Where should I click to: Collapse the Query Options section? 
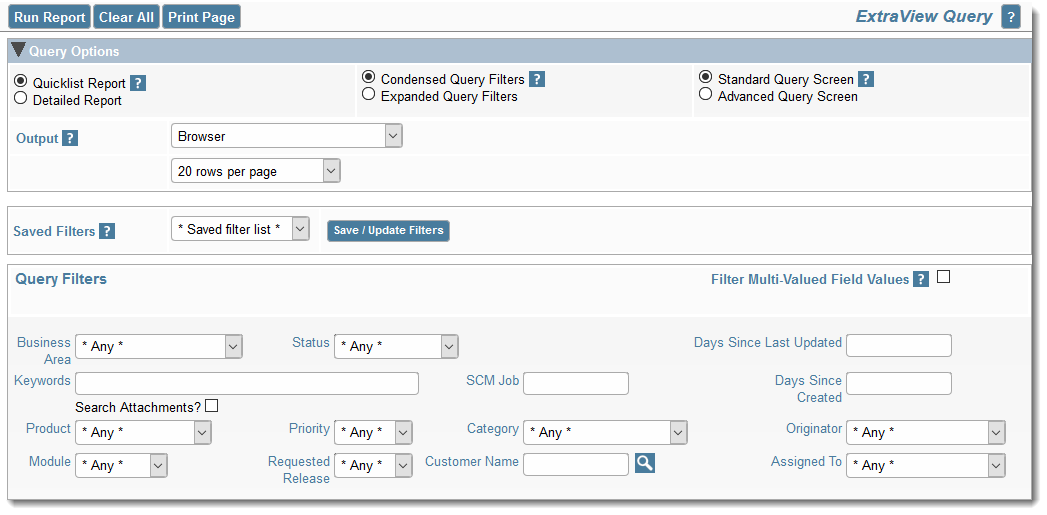pos(18,51)
